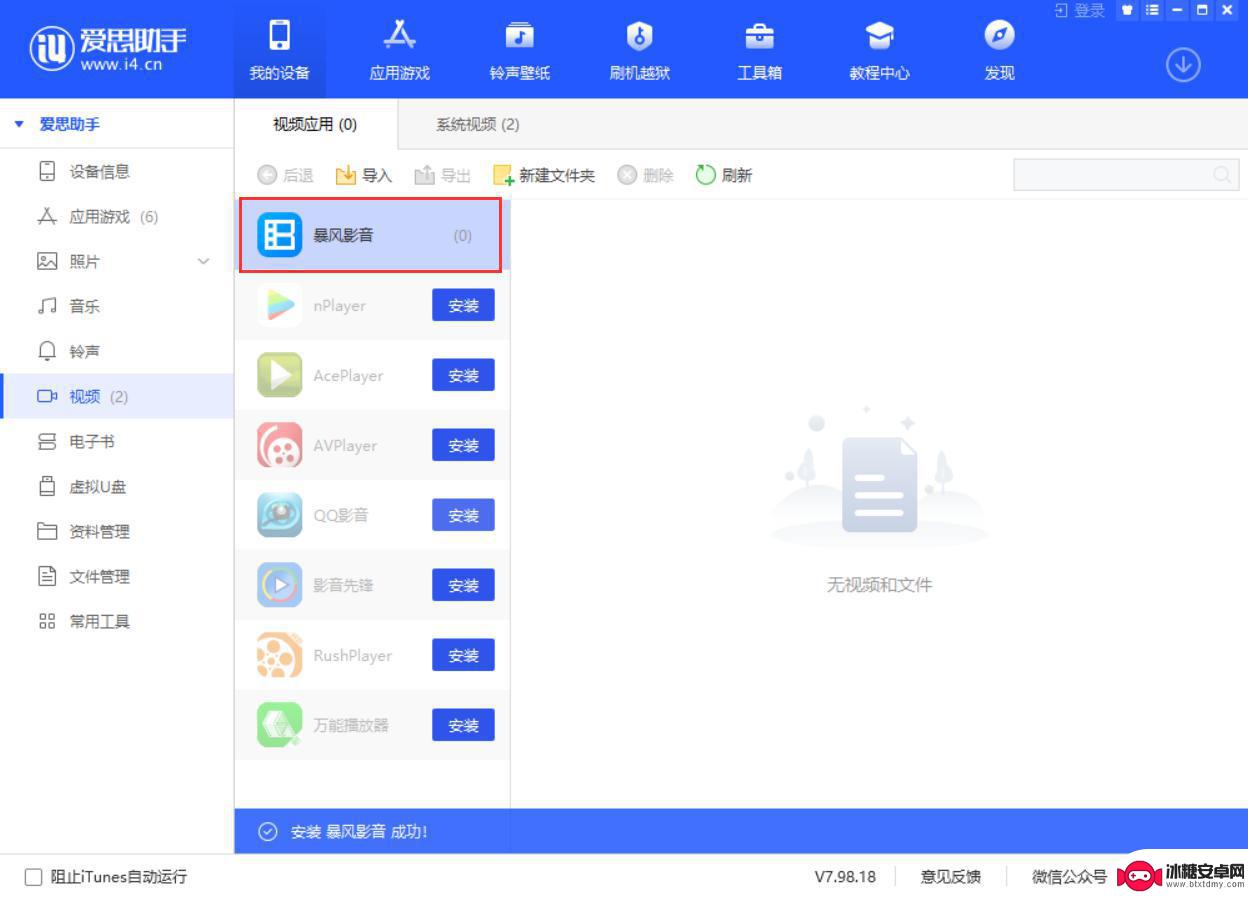Select 设备信息 in the sidebar
This screenshot has width=1248, height=897.
pyautogui.click(x=117, y=171)
